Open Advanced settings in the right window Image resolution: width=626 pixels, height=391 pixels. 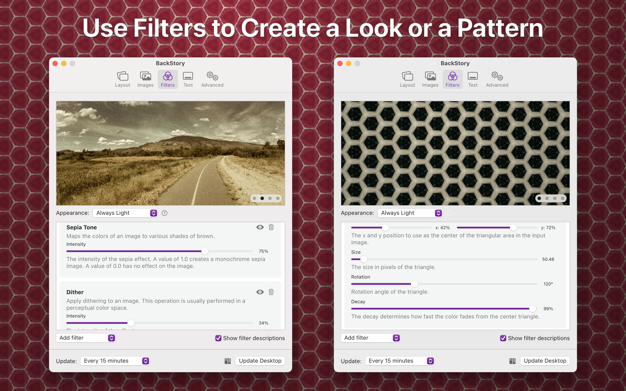[x=497, y=79]
